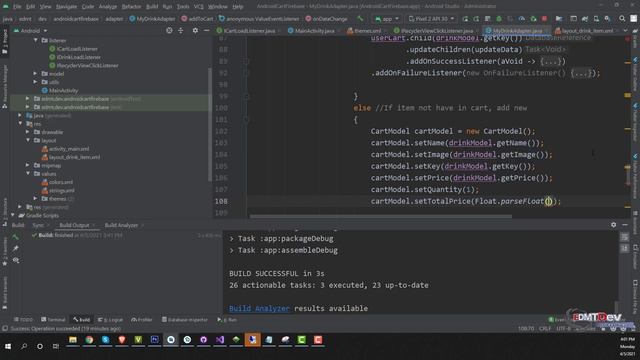640x360 pixels.
Task: Click the rebuild hammer icon in Build panel
Action: click(x=16, y=237)
